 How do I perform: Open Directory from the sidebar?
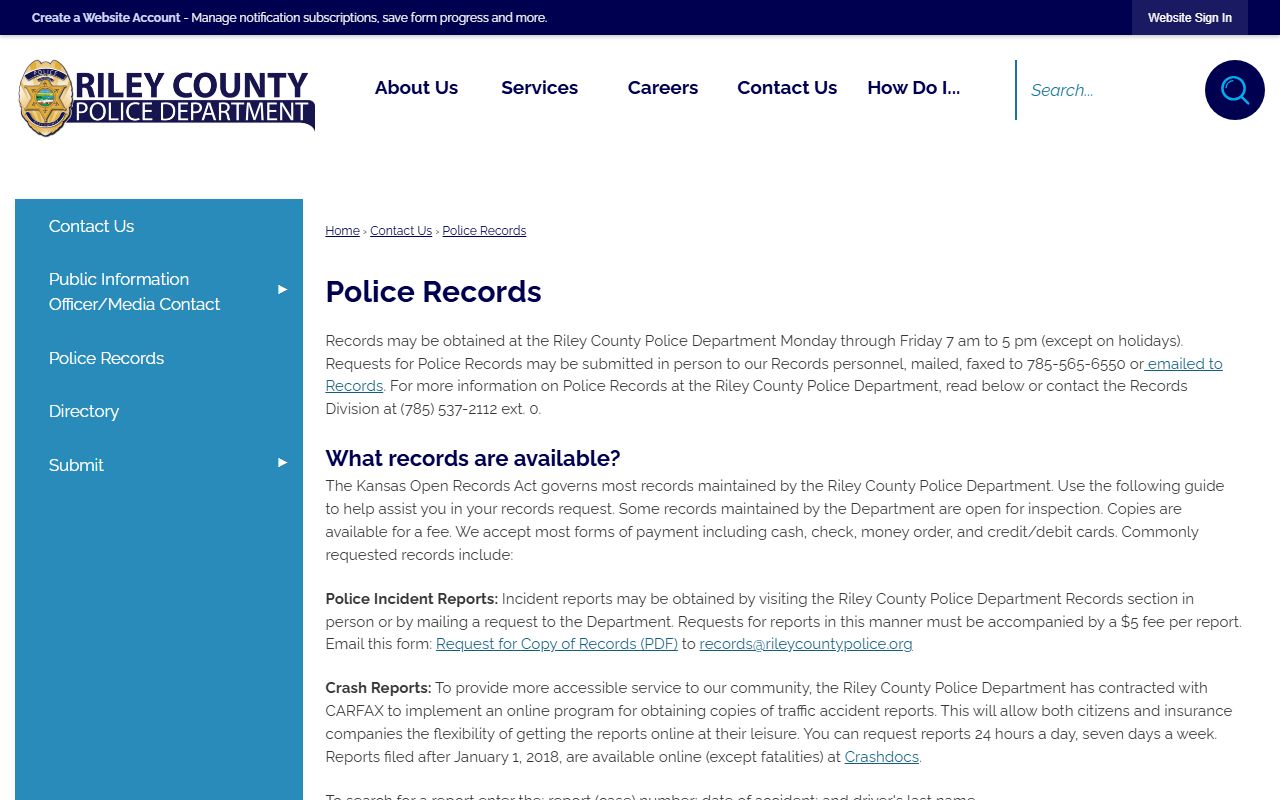point(159,411)
